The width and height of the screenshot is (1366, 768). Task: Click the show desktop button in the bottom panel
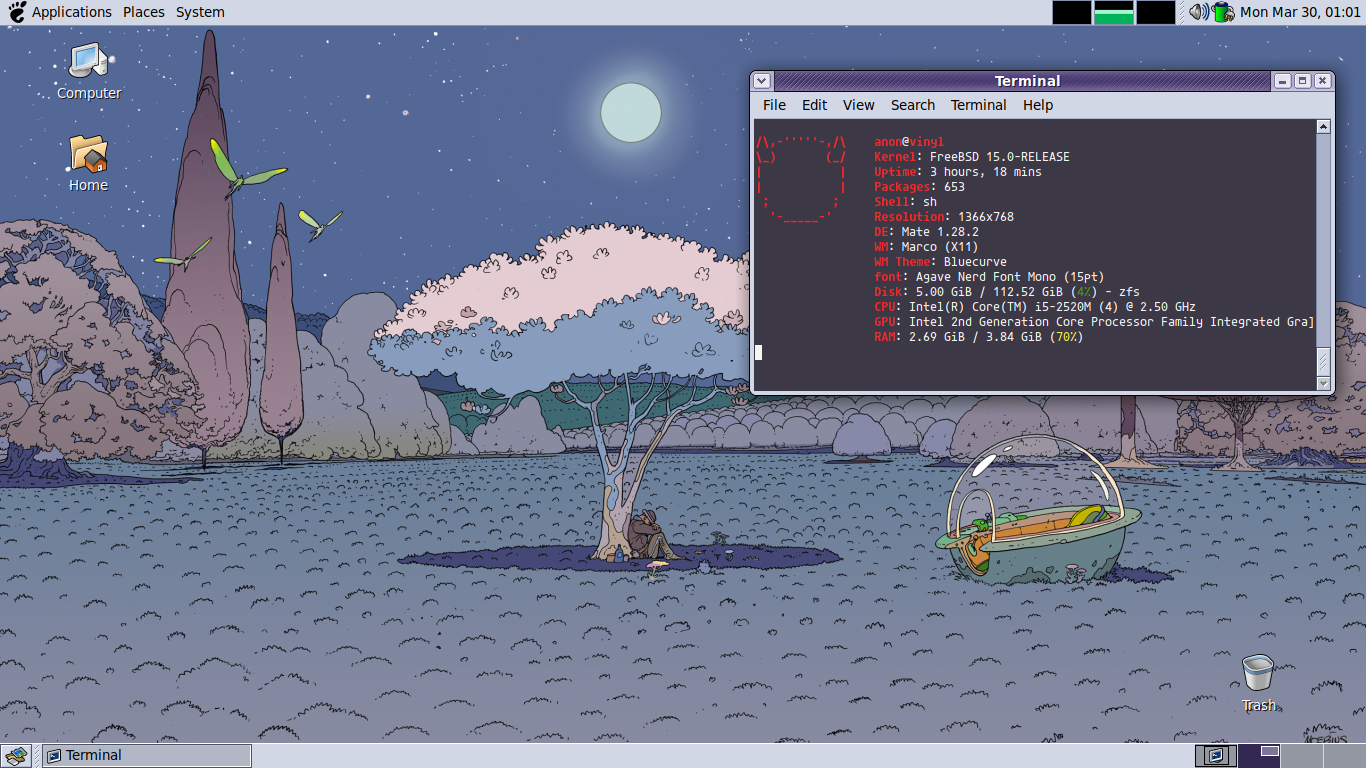click(x=16, y=755)
